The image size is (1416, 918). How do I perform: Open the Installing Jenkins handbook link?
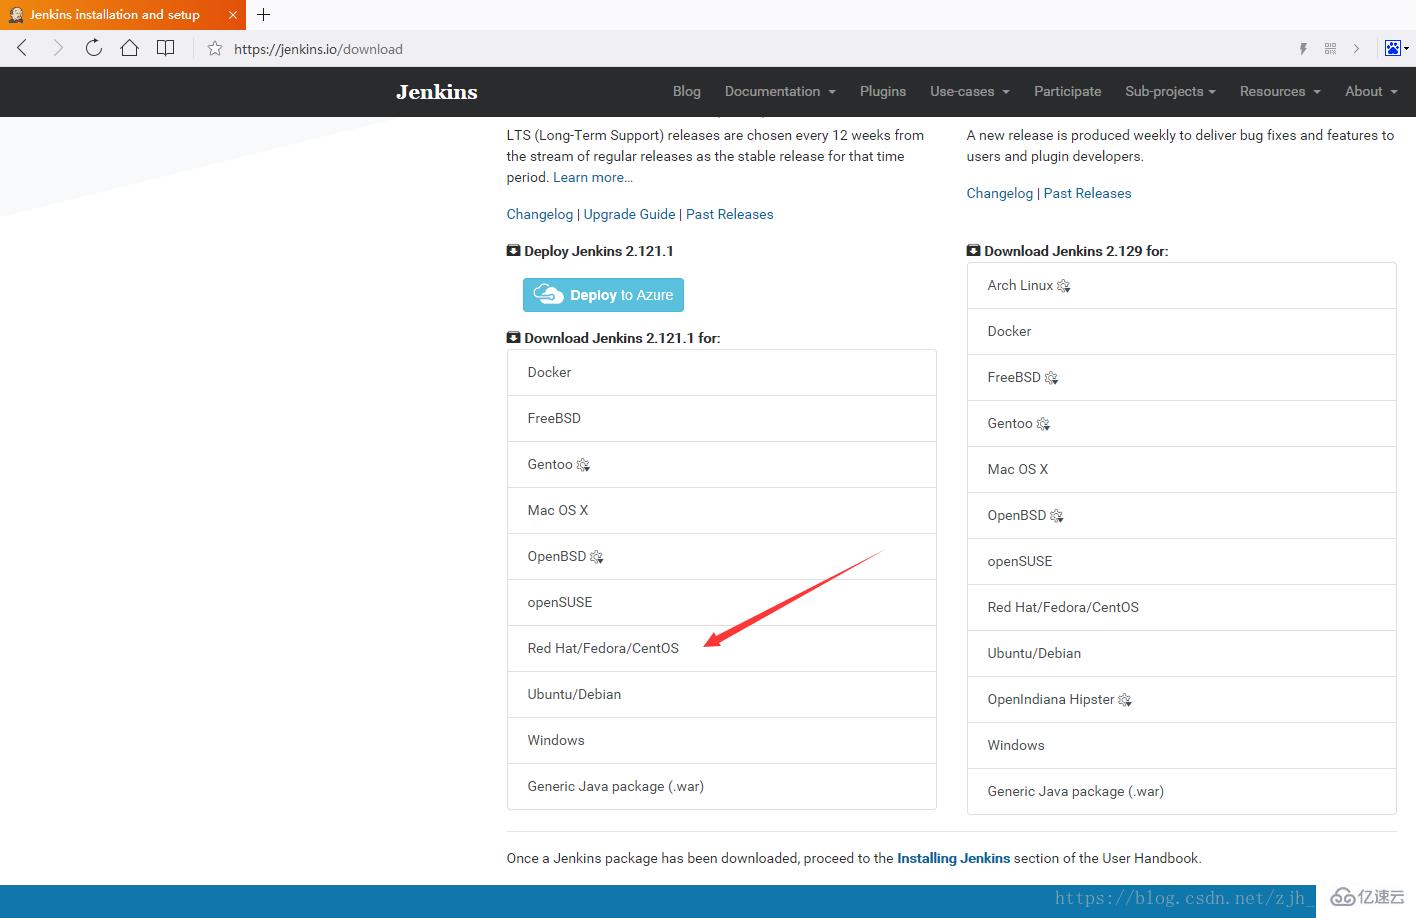click(x=953, y=858)
